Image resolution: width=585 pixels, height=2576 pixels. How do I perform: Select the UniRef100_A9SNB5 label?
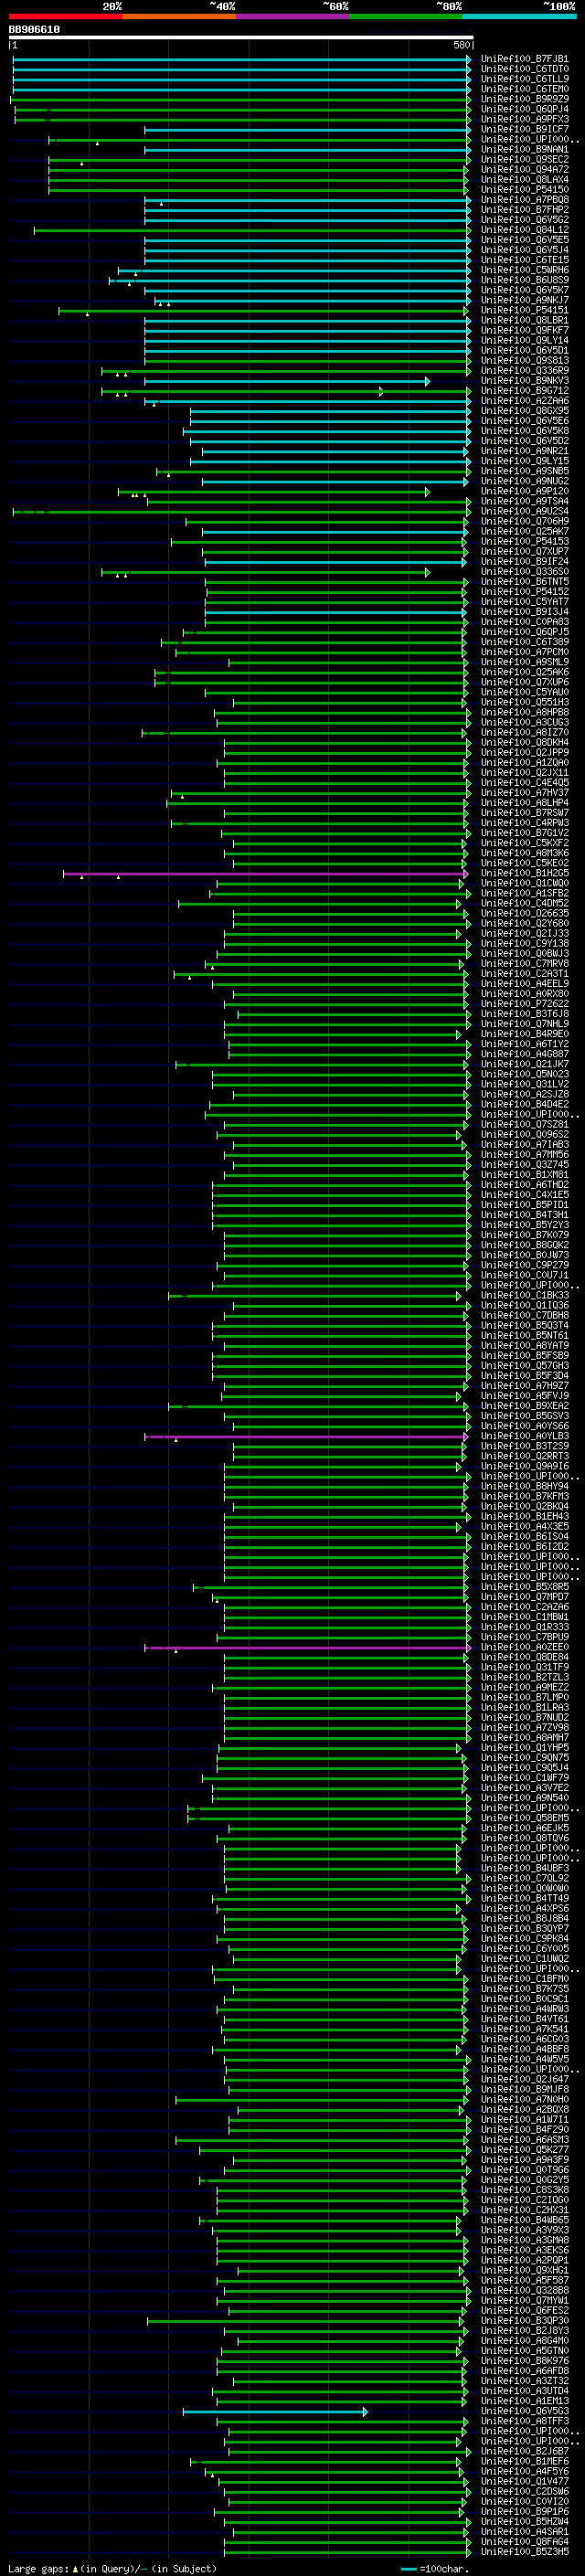click(525, 471)
